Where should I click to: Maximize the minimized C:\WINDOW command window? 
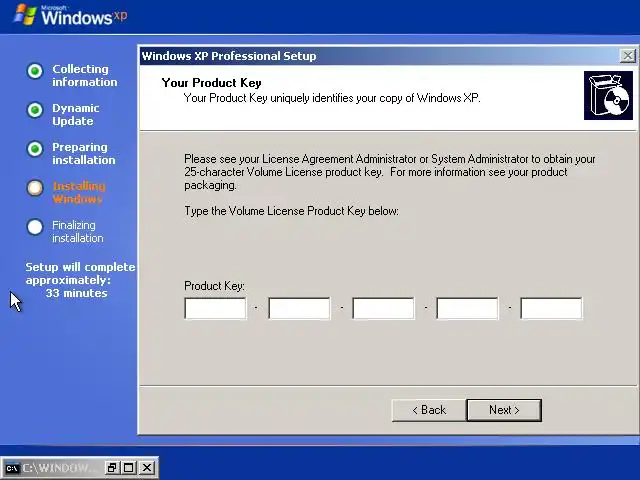129,468
